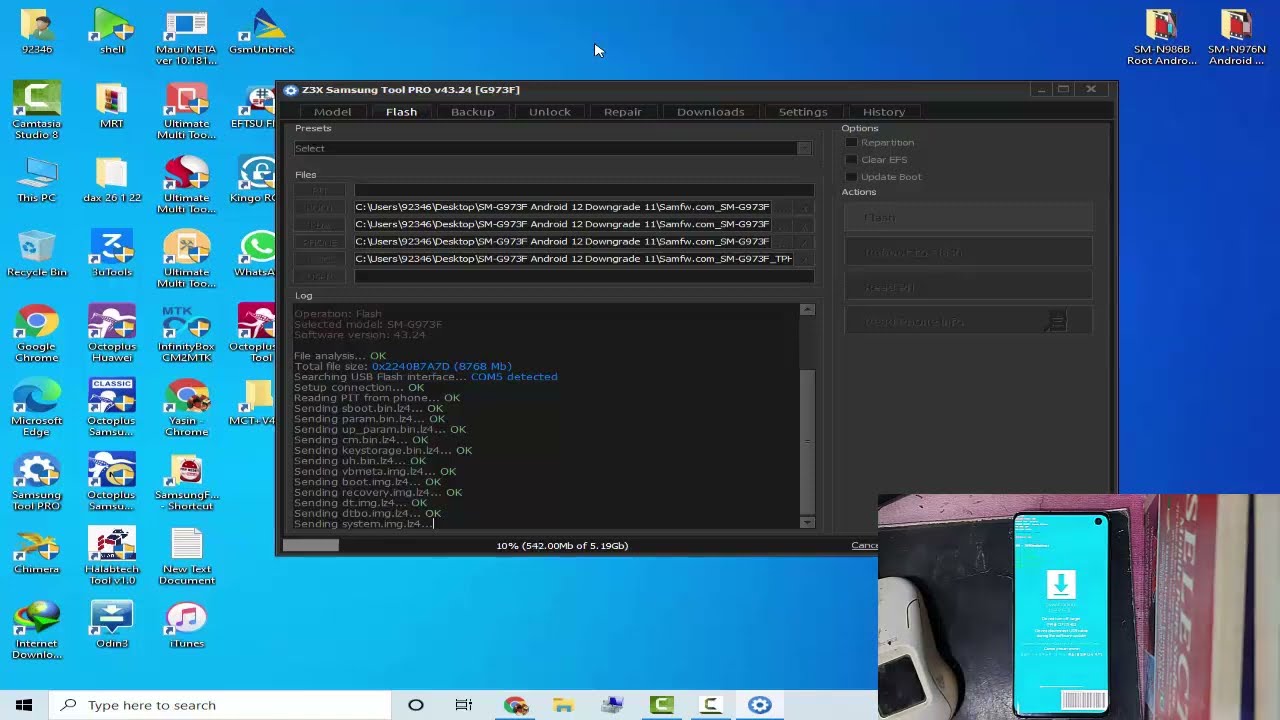This screenshot has height=720, width=1280.
Task: Select Samsung Tool PRO desktop icon
Action: coord(37,481)
